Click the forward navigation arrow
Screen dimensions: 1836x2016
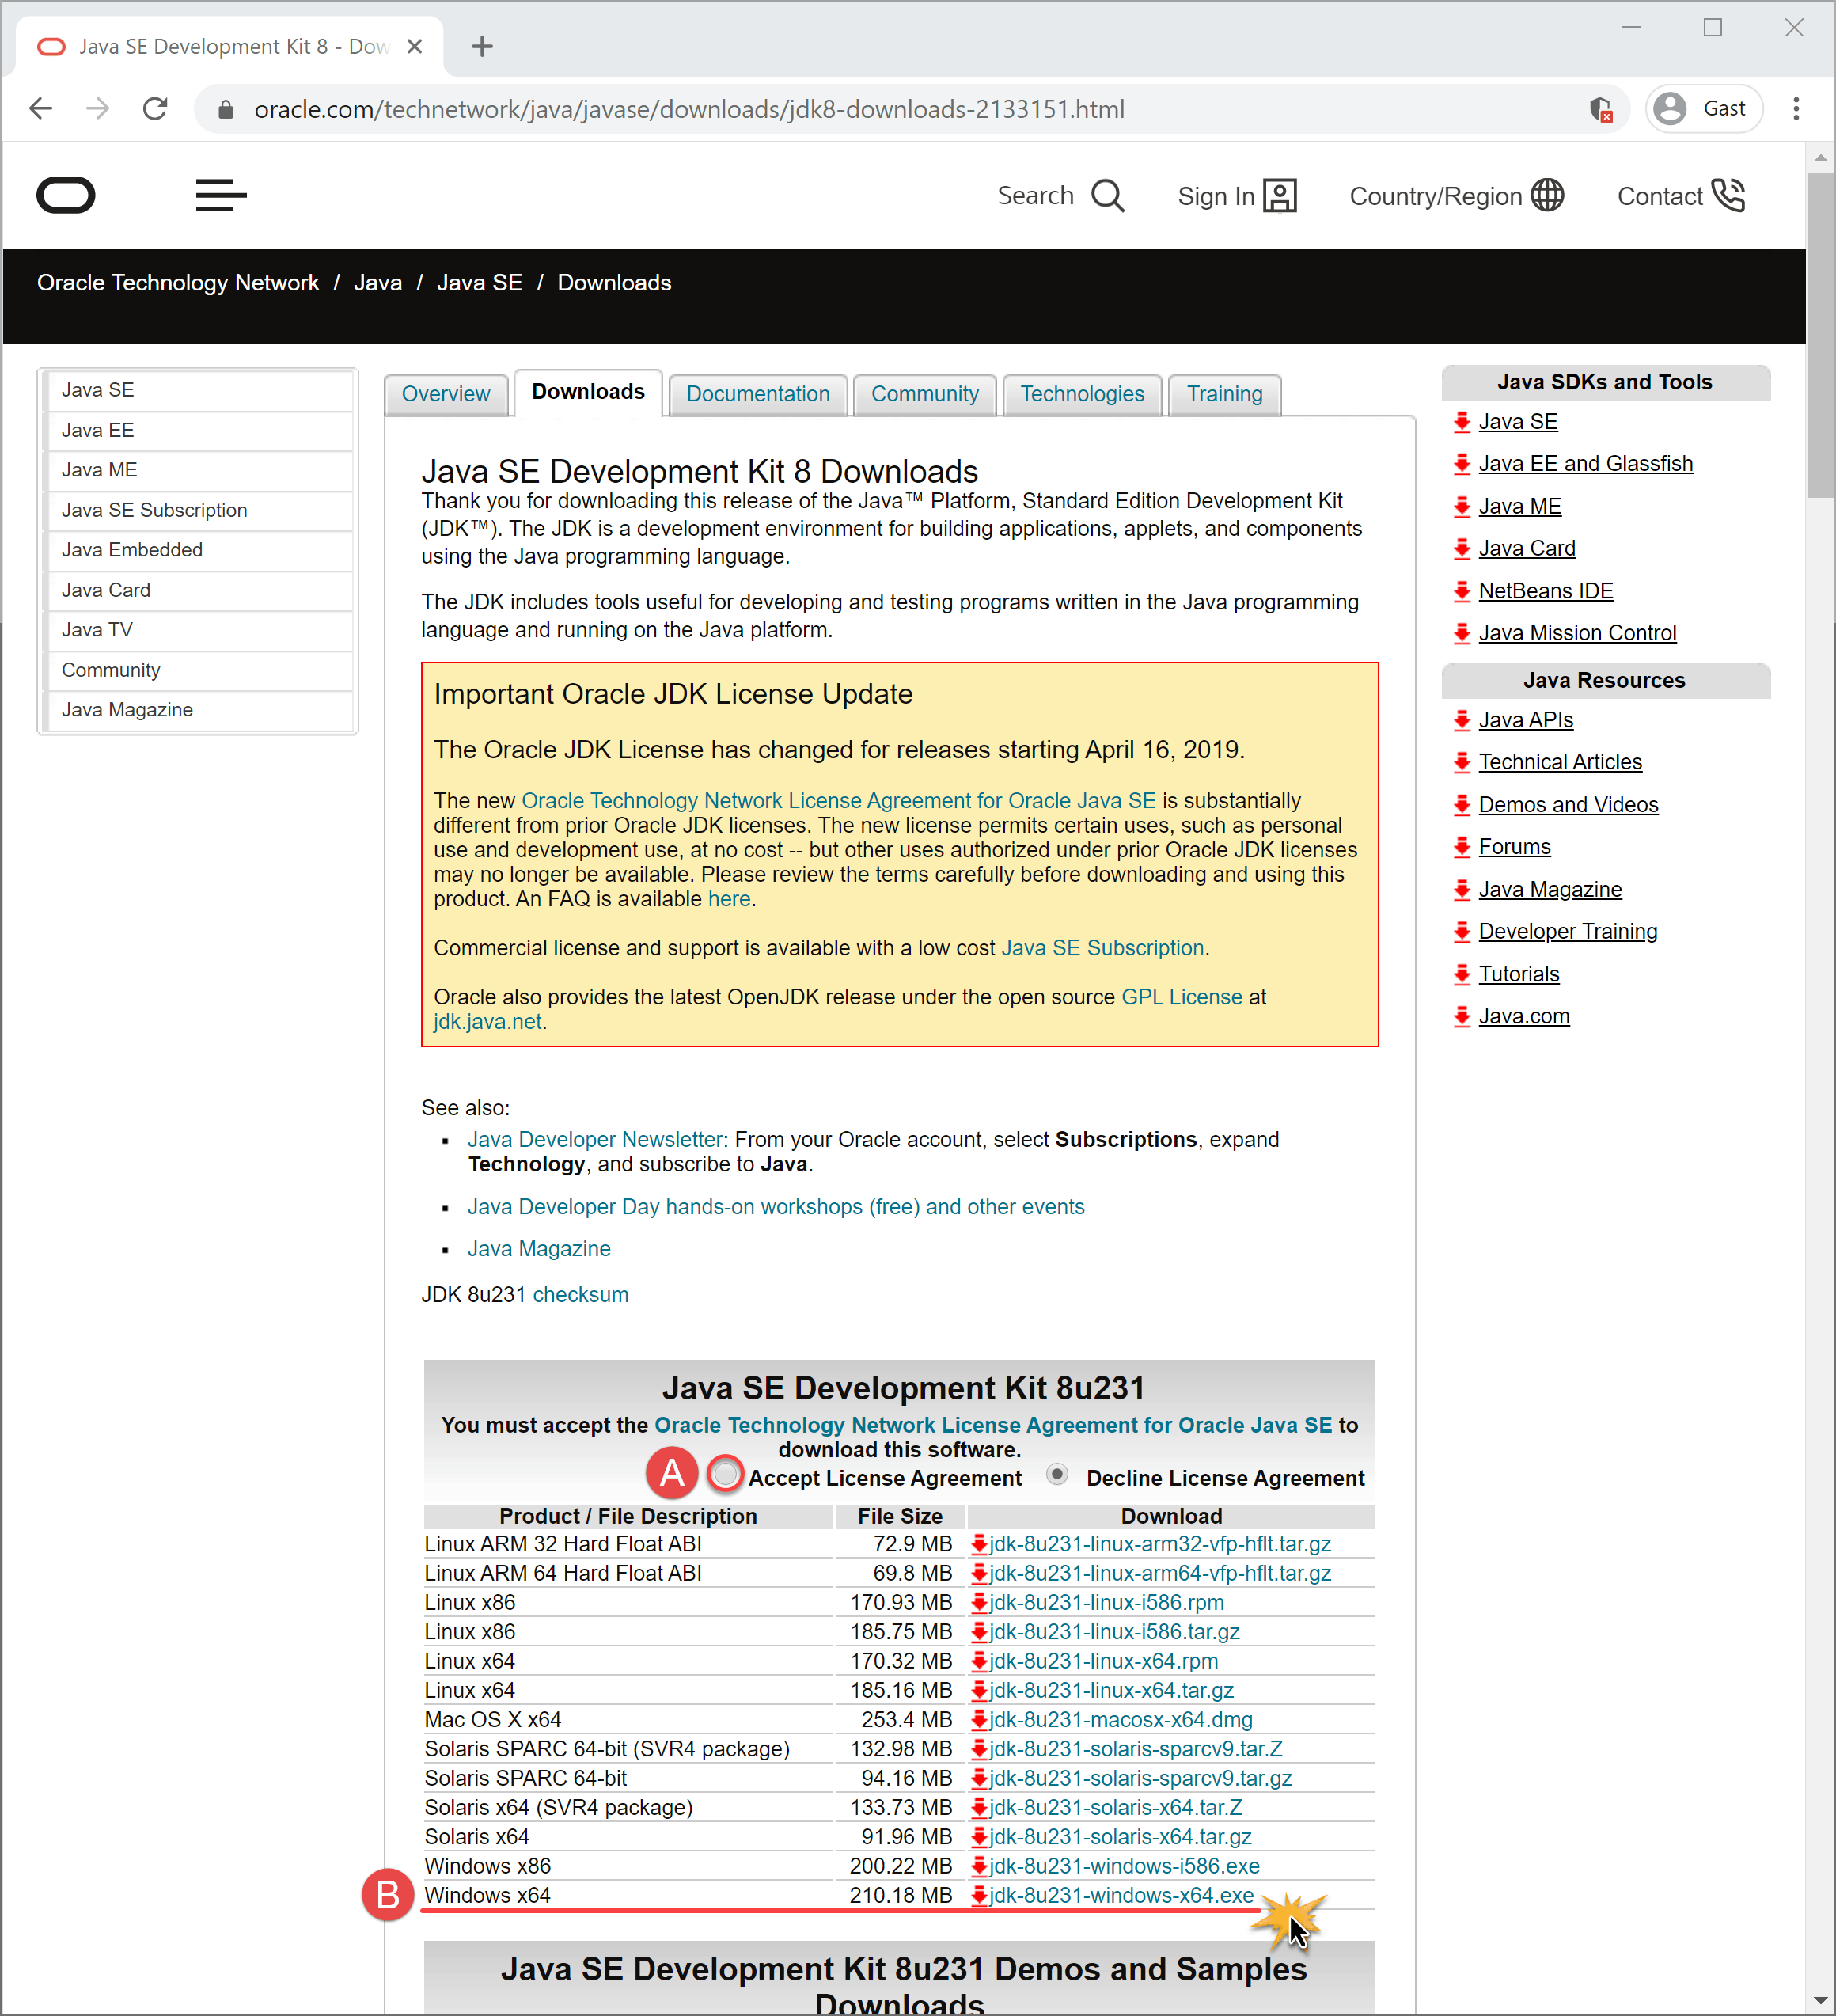point(98,108)
